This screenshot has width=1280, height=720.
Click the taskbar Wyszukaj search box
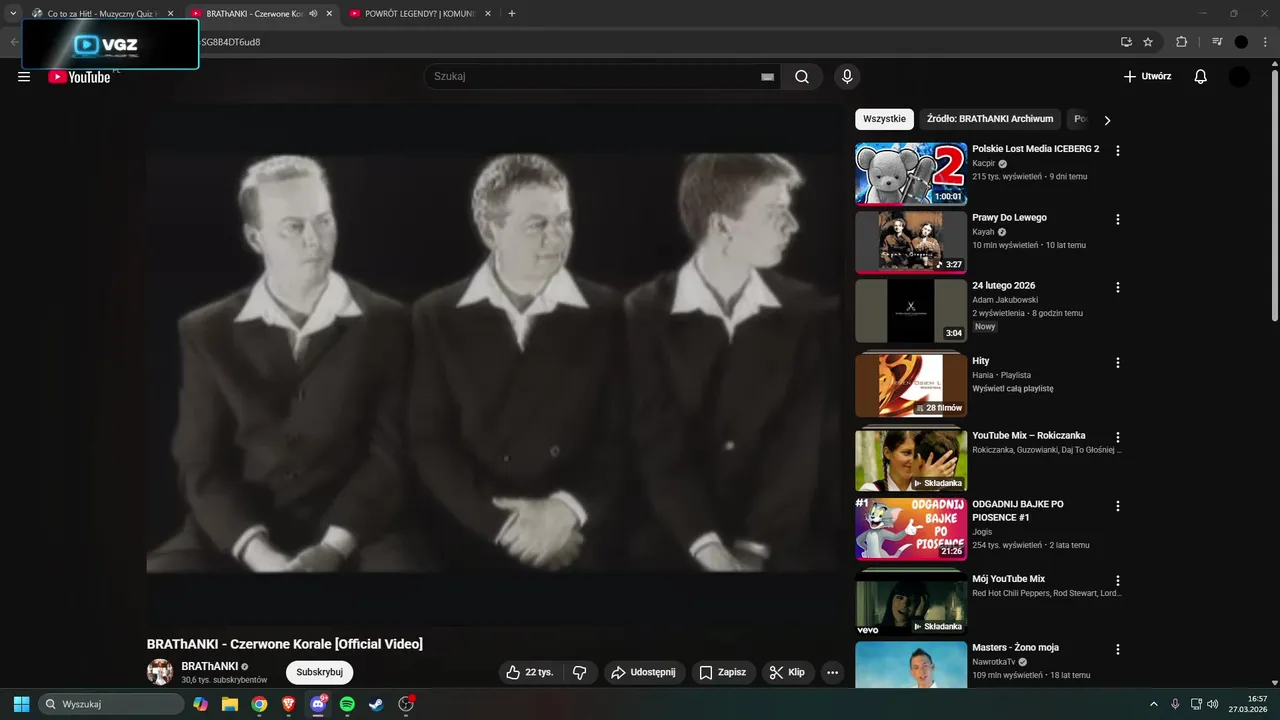coord(110,704)
